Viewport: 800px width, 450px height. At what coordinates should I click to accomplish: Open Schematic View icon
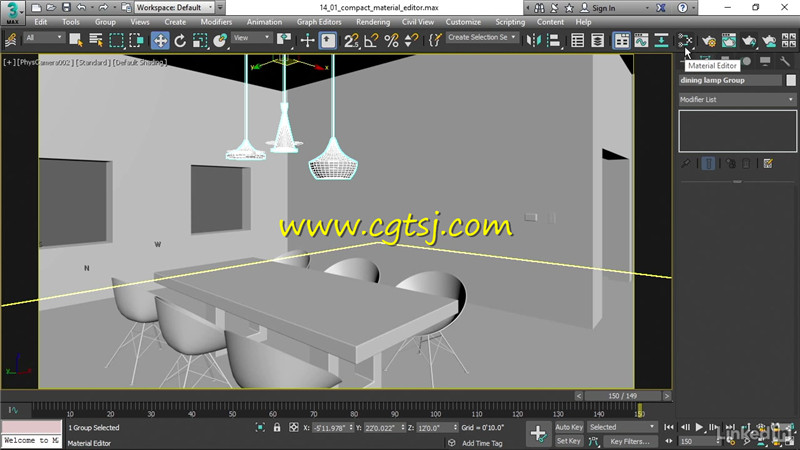(x=661, y=40)
